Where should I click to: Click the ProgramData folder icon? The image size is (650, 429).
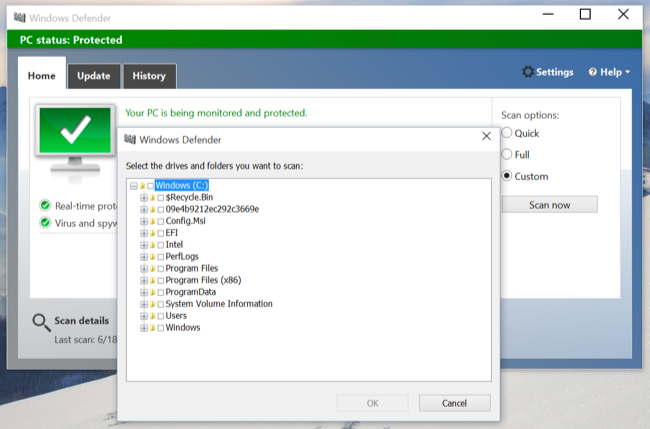point(152,292)
